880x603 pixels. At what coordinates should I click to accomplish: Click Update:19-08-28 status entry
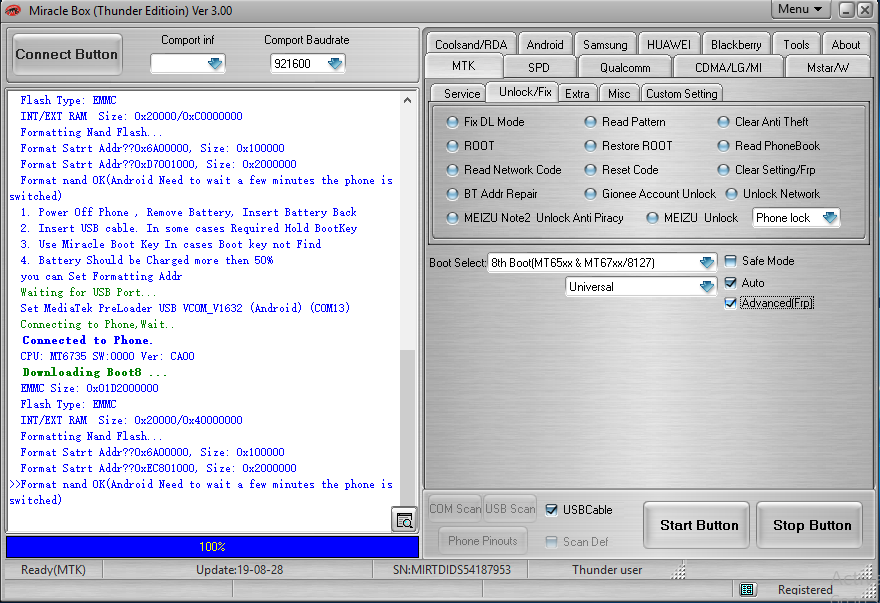(239, 570)
